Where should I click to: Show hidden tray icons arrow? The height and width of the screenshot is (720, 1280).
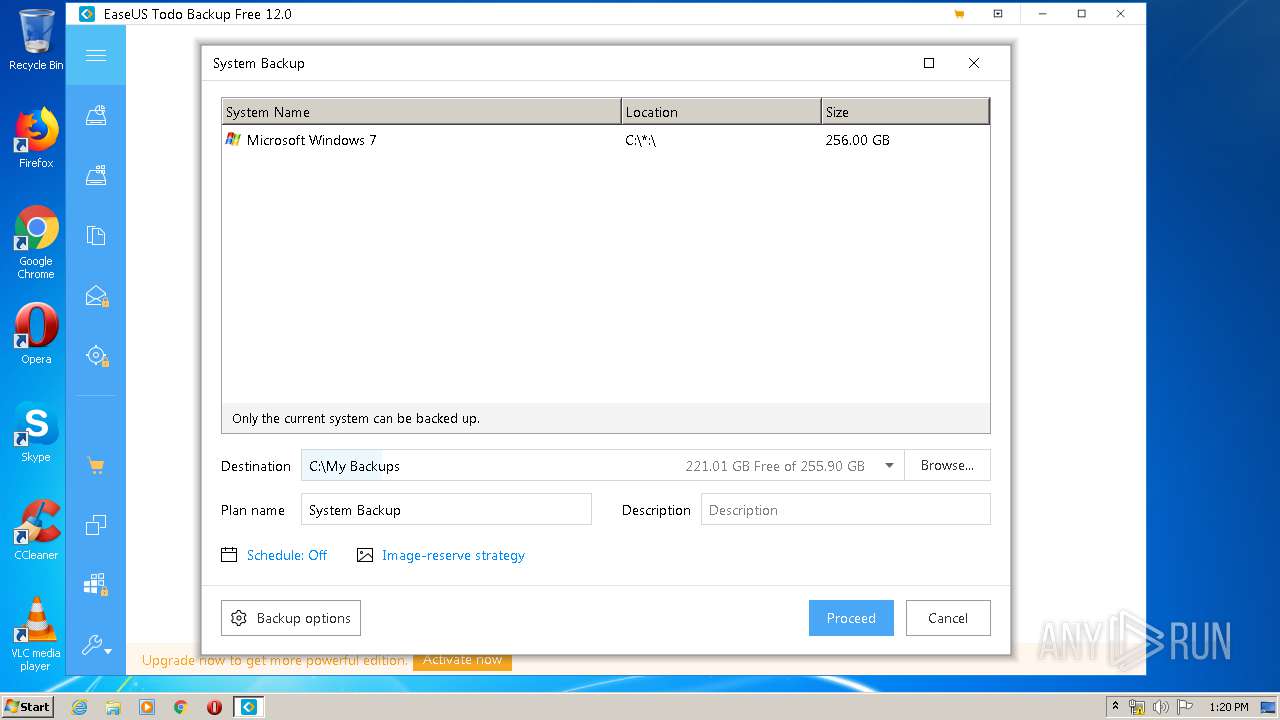(1115, 707)
